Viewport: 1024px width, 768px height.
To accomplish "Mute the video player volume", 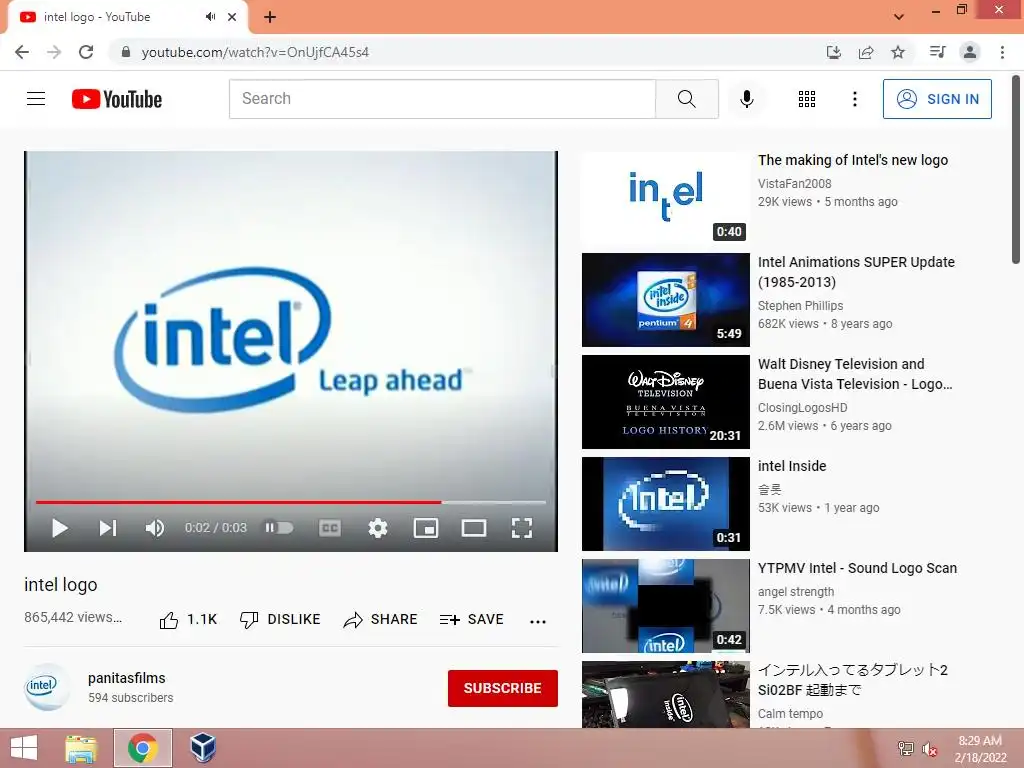I will 155,528.
